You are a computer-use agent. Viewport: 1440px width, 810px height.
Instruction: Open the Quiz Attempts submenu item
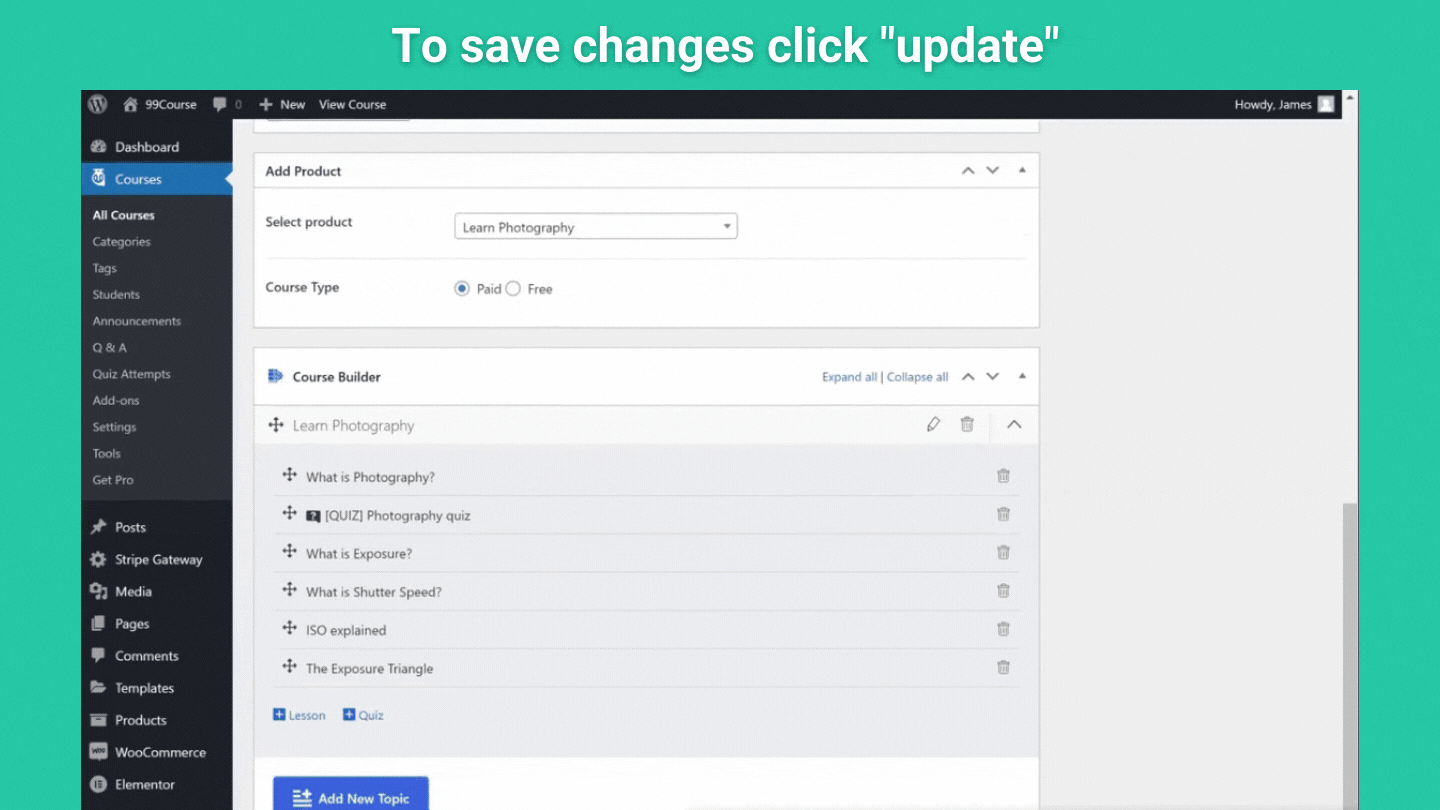coord(132,374)
